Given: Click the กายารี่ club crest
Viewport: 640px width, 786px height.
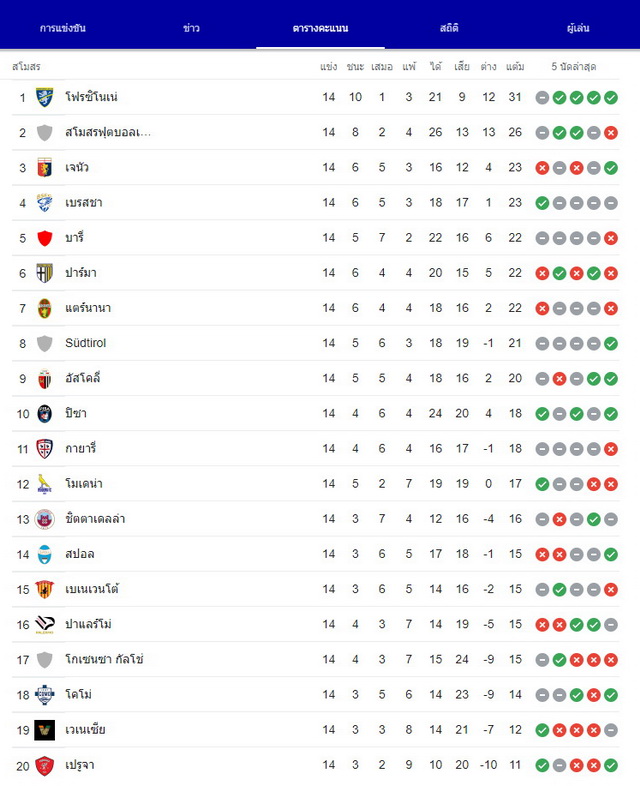Looking at the screenshot, I should tap(45, 449).
